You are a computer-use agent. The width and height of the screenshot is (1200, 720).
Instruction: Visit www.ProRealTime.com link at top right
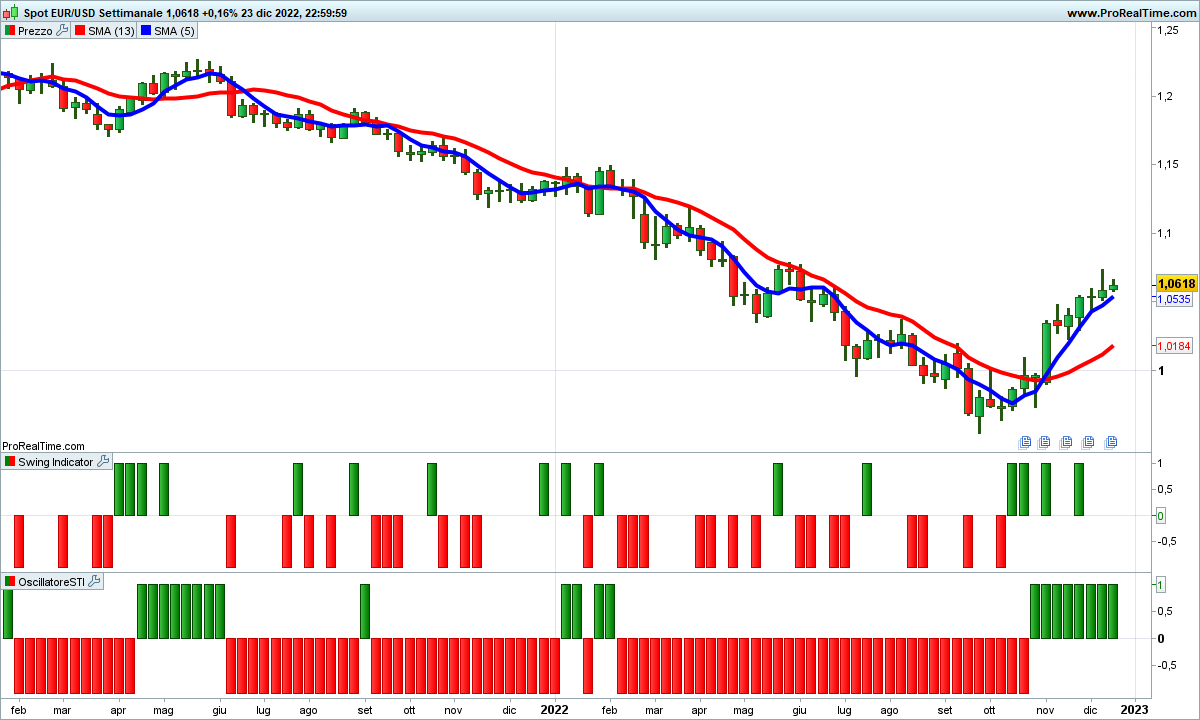pyautogui.click(x=1131, y=13)
